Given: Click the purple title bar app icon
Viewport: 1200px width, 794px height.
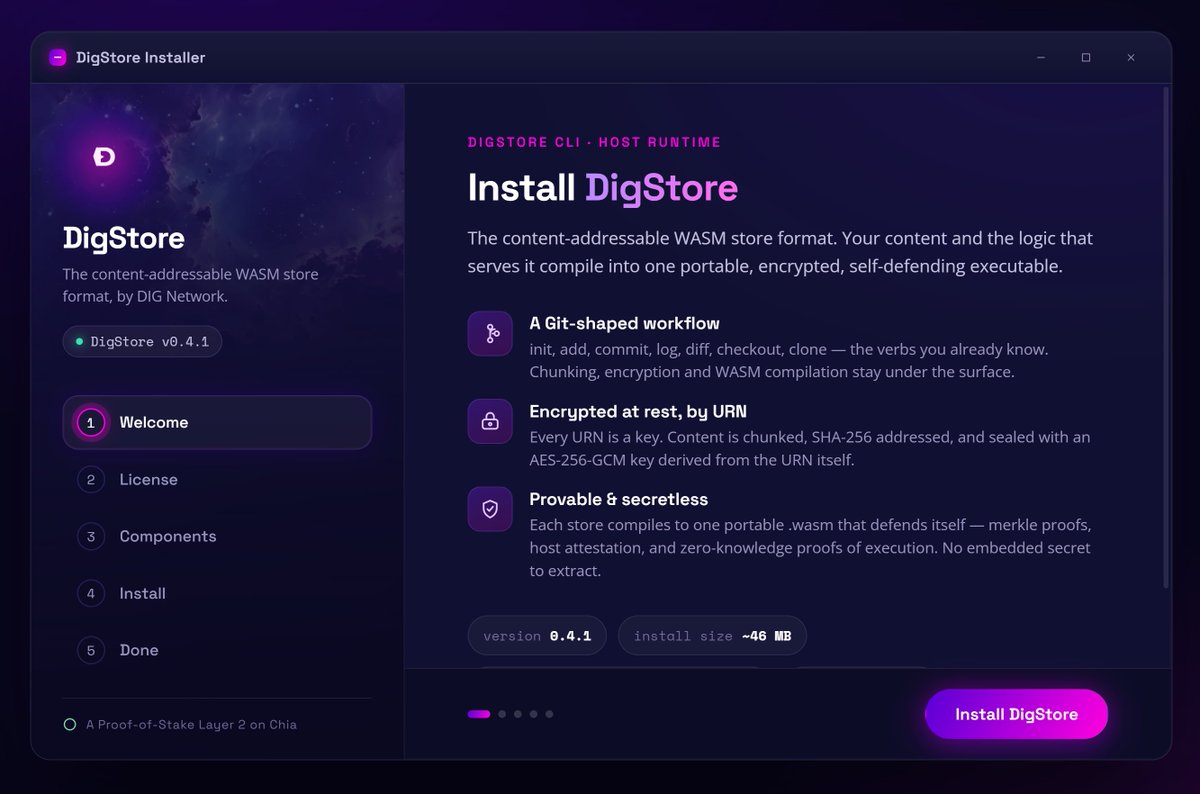Looking at the screenshot, I should coord(58,58).
